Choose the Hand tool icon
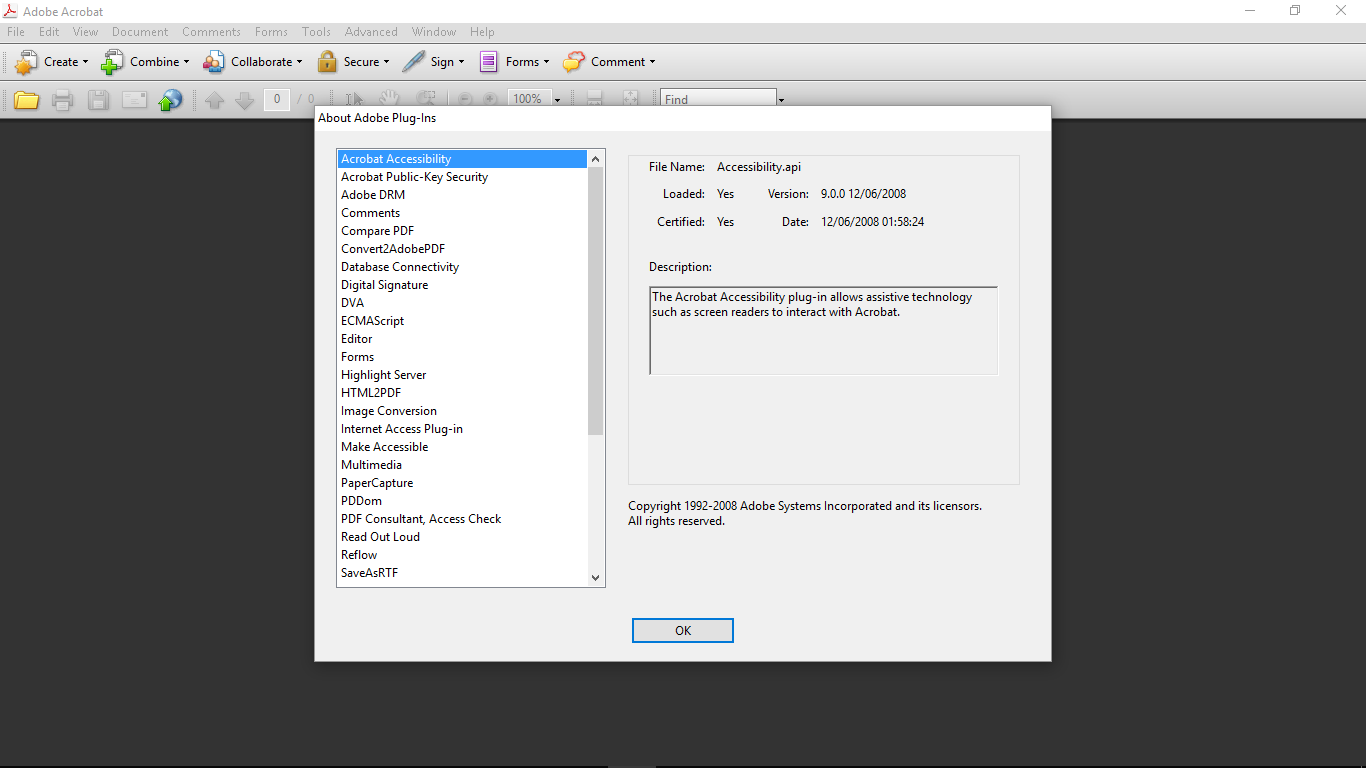Image resolution: width=1366 pixels, height=768 pixels. [x=389, y=98]
